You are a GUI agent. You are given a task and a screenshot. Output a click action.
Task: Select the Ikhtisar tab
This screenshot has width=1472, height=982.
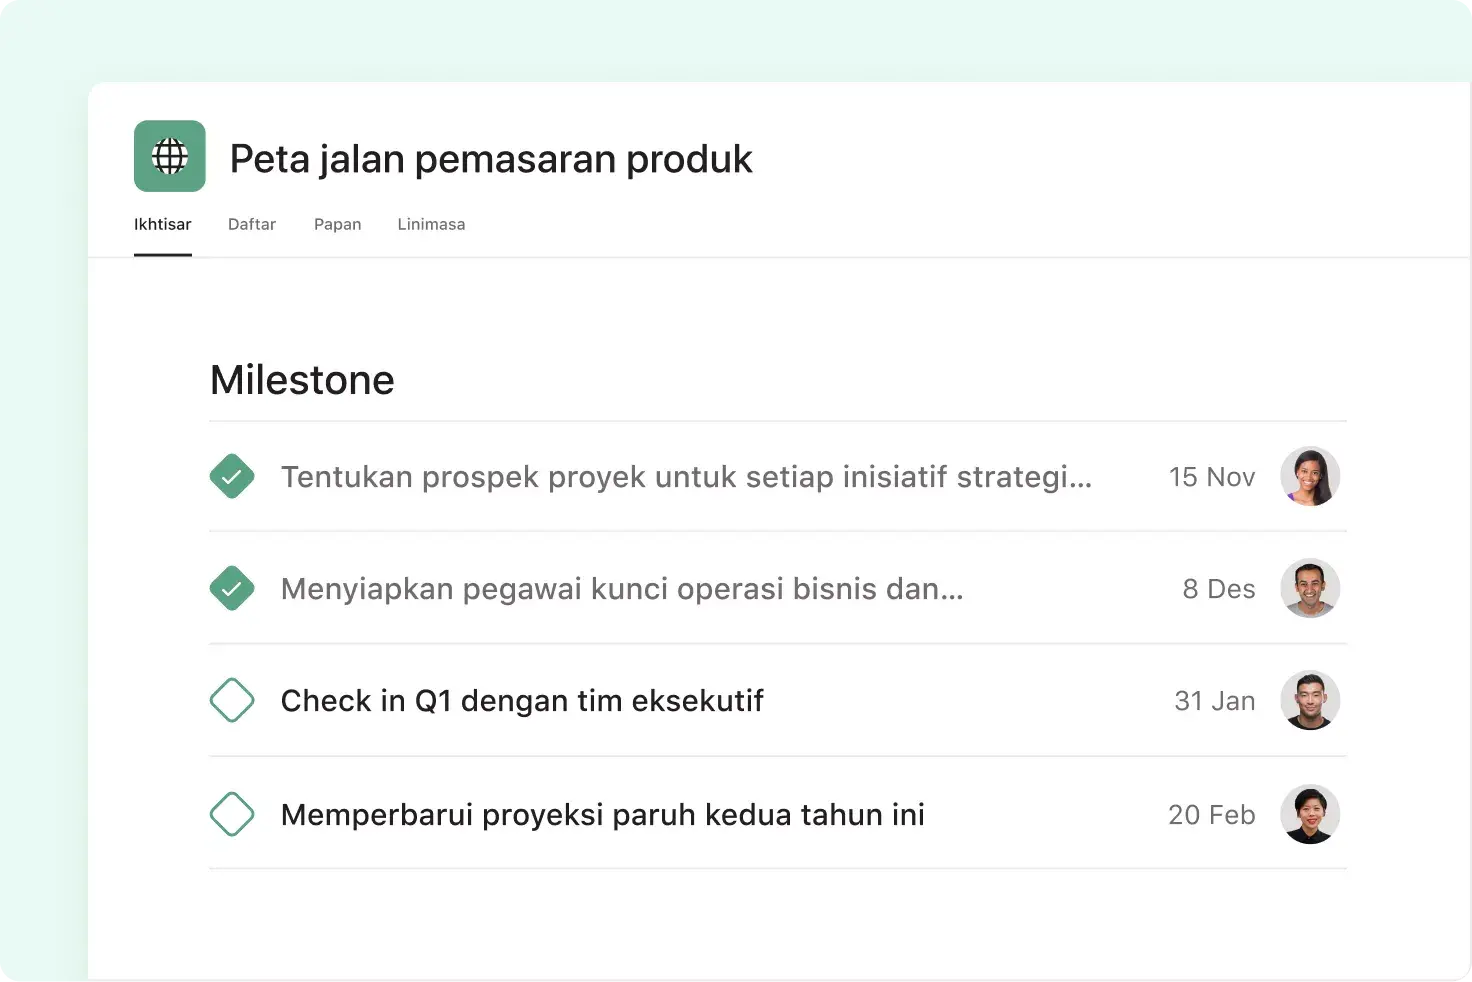tap(162, 224)
